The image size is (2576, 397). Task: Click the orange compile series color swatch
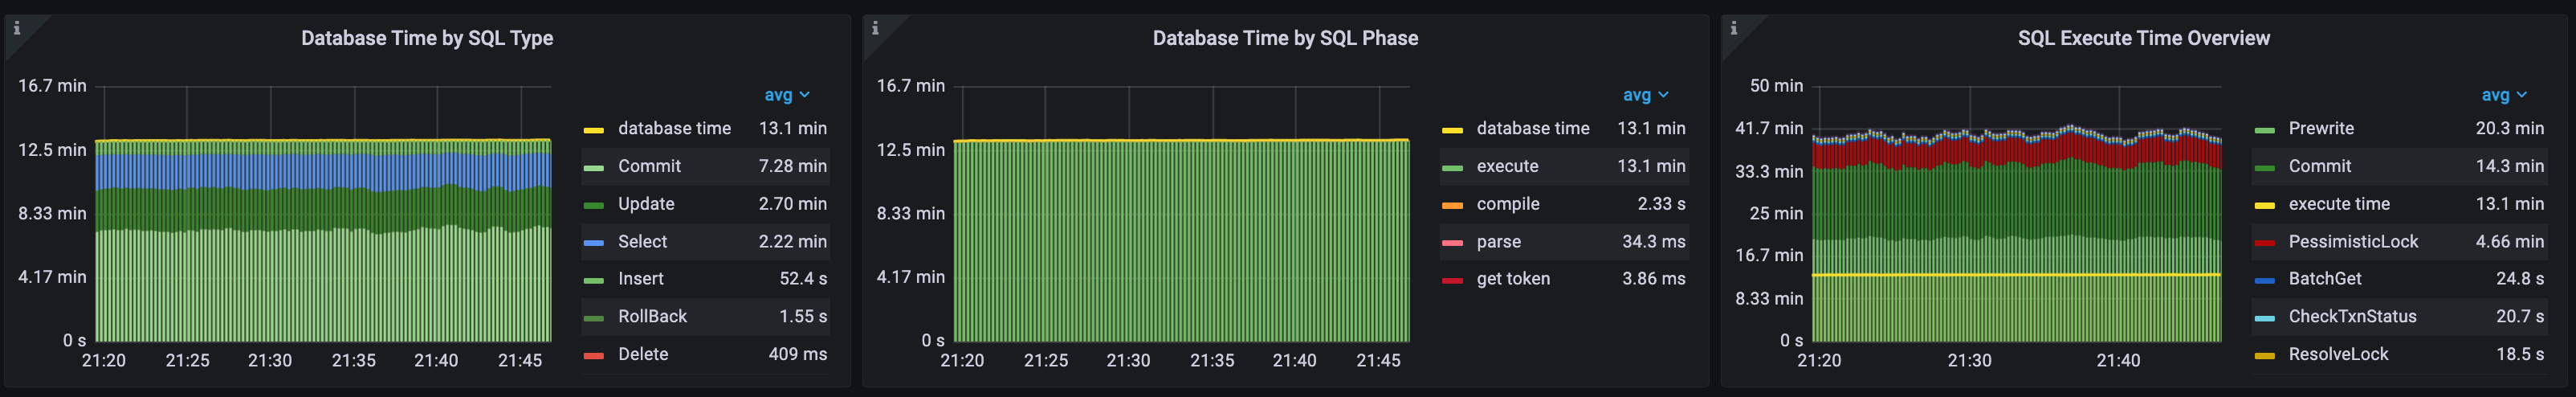click(x=1452, y=205)
